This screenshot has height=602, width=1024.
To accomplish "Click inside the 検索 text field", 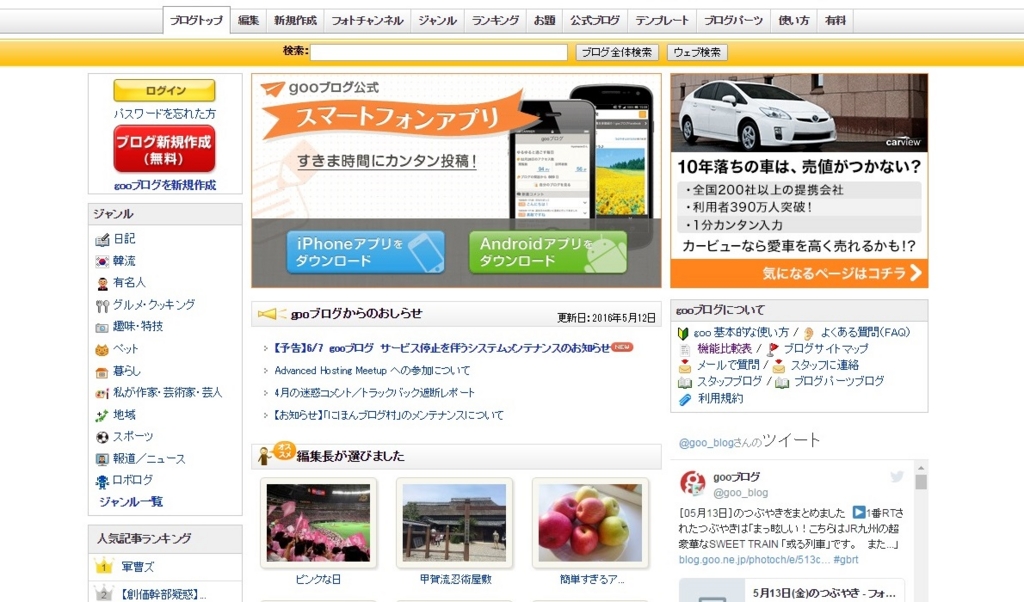I will point(438,52).
